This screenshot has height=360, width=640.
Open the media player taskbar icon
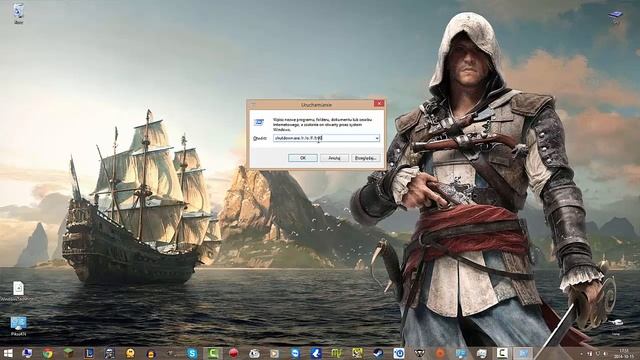[x=274, y=353]
